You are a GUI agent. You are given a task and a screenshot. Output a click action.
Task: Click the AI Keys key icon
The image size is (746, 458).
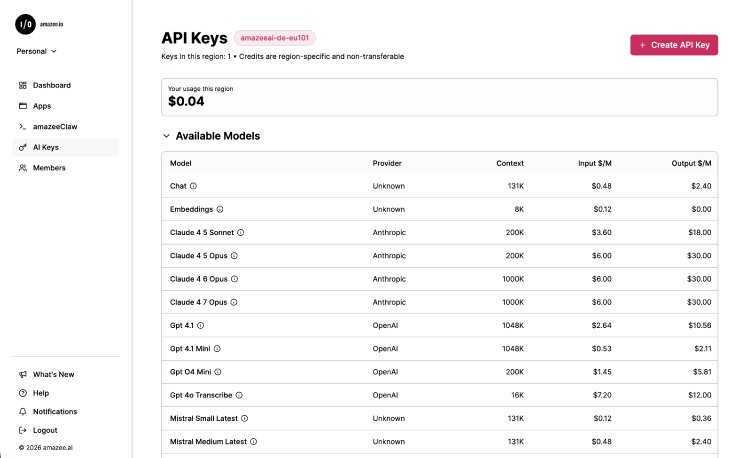pos(23,147)
